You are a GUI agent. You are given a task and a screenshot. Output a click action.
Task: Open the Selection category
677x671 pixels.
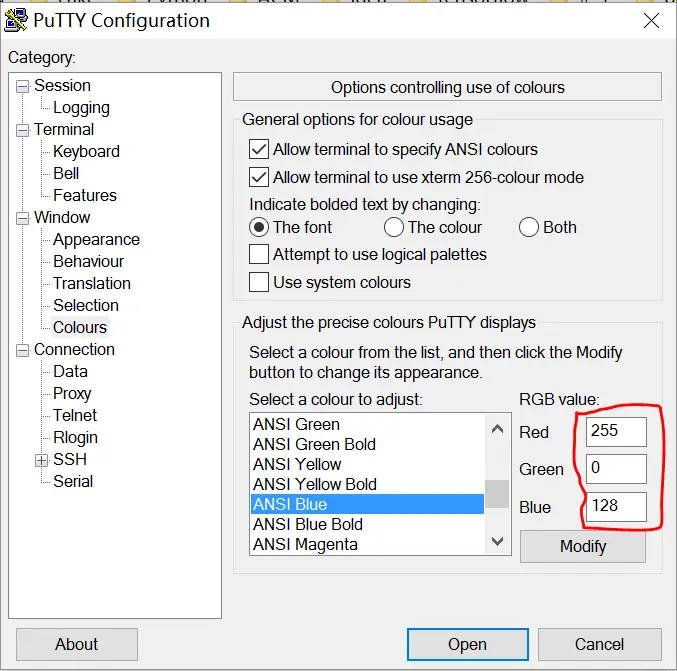pyautogui.click(x=86, y=306)
